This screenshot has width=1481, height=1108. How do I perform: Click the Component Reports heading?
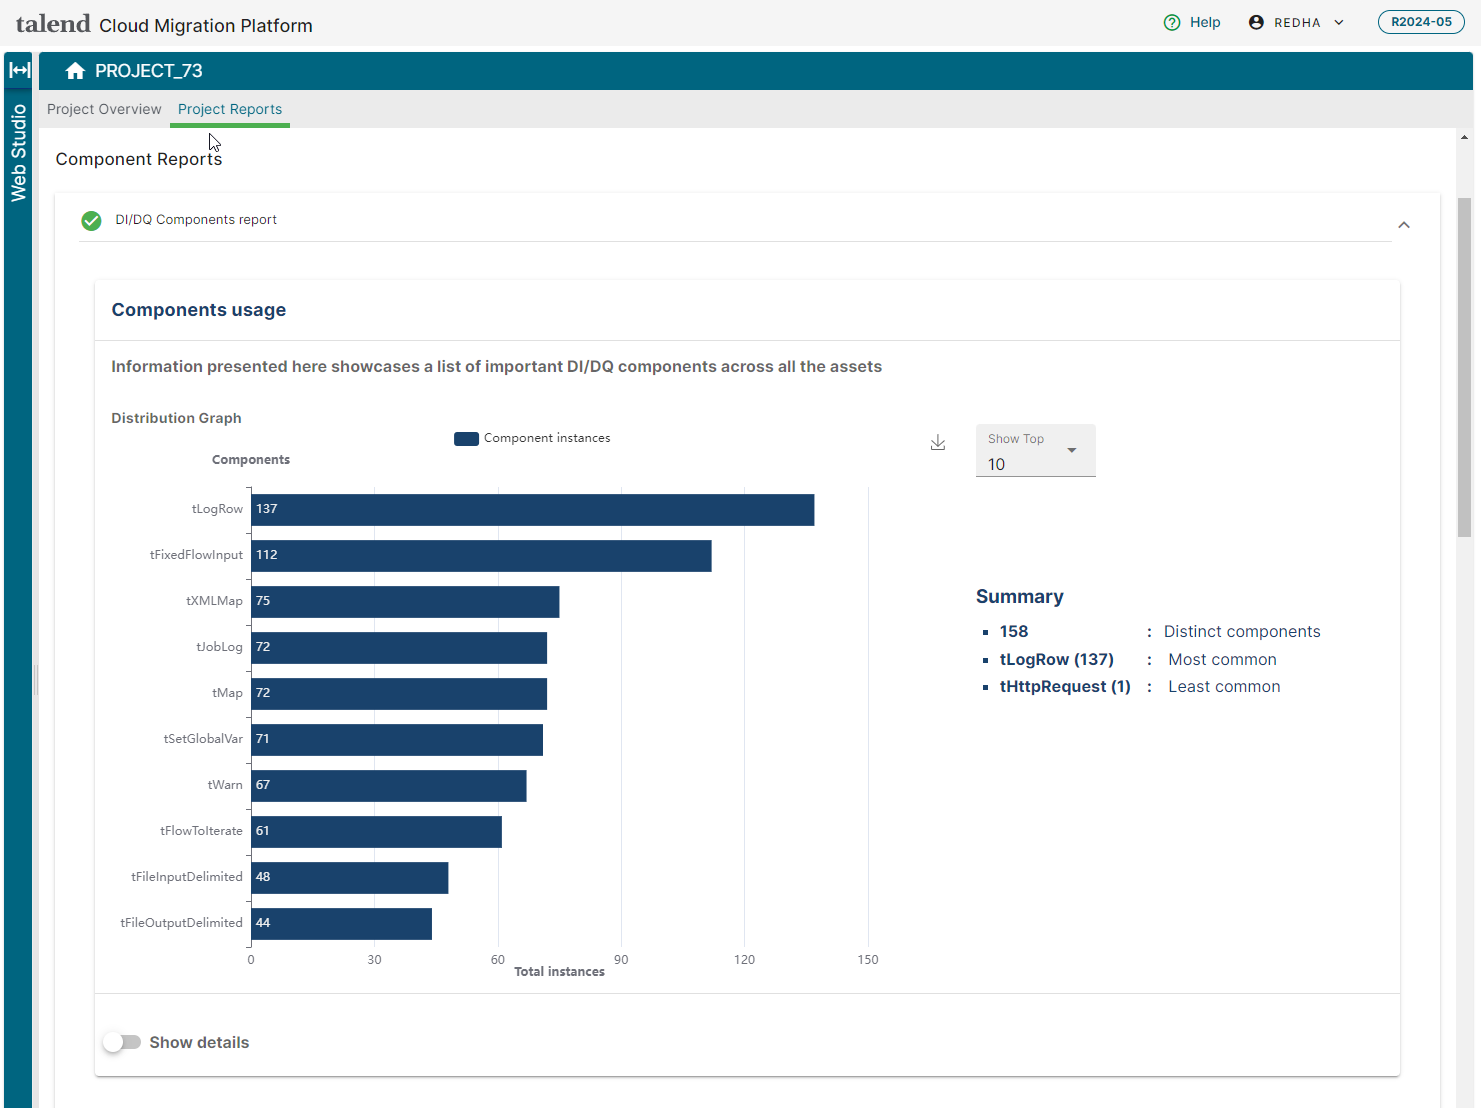pos(139,159)
